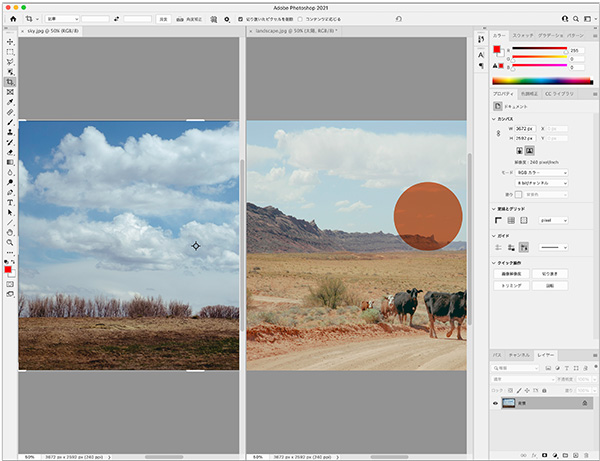This screenshot has width=600, height=461.
Task: Hide the background layer with the eye icon
Action: (x=496, y=403)
